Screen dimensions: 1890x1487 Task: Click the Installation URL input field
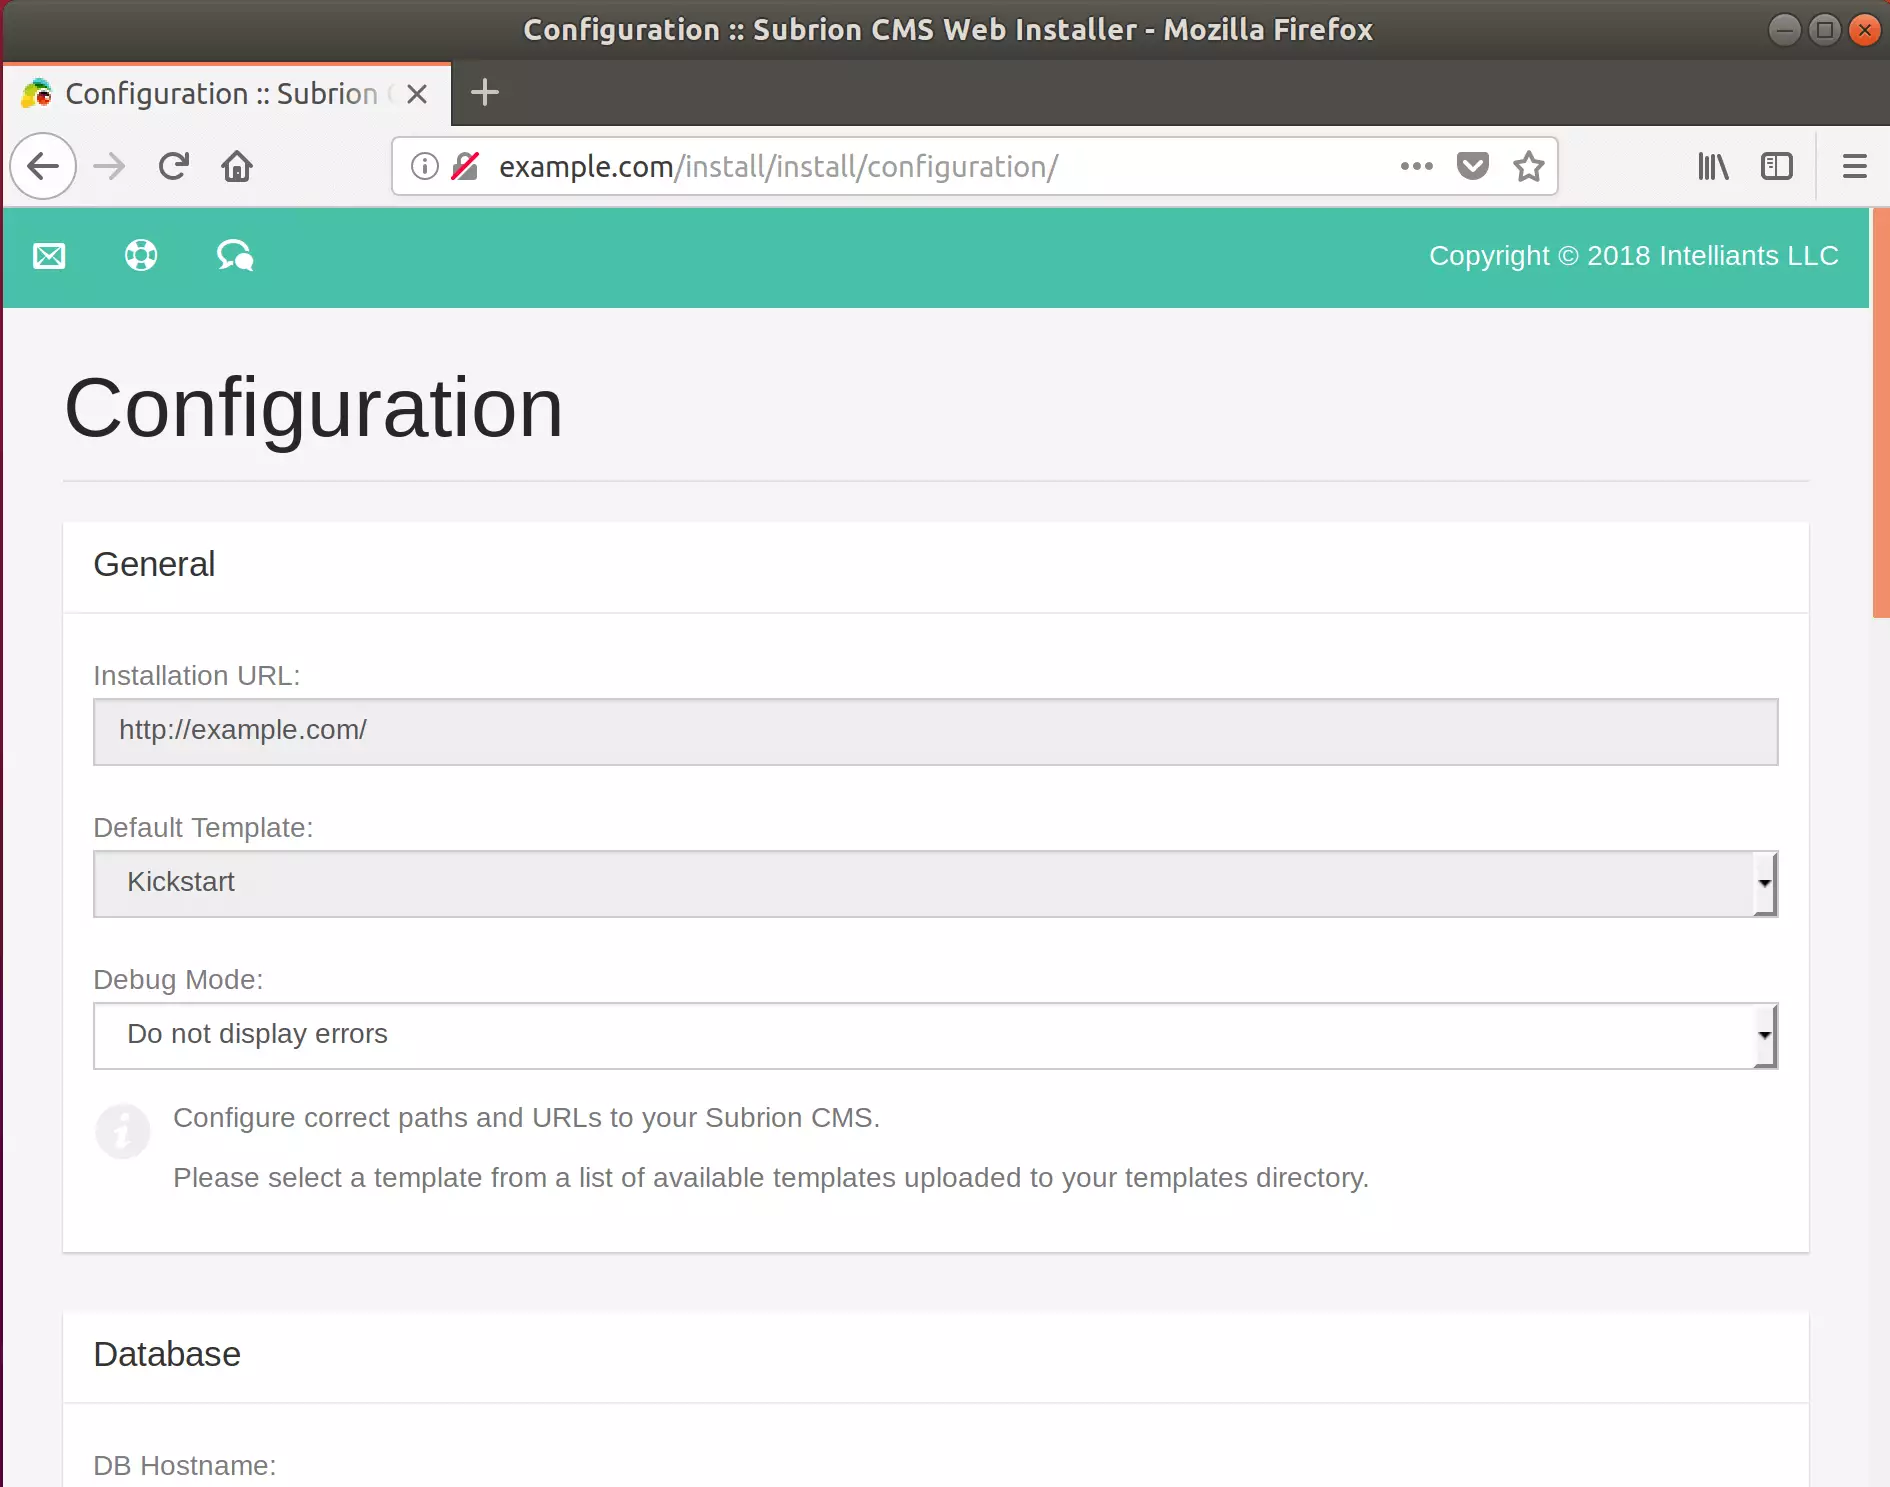(x=935, y=731)
